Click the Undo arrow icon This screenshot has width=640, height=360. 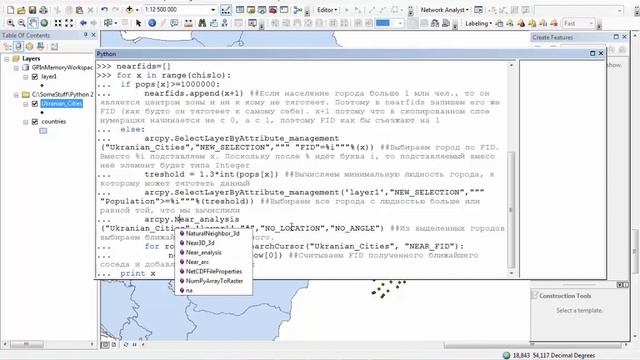tap(104, 10)
